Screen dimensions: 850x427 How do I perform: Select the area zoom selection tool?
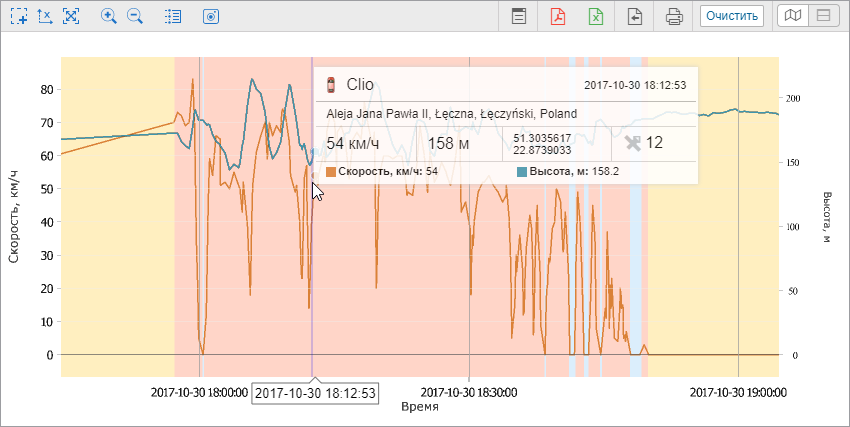[x=18, y=16]
